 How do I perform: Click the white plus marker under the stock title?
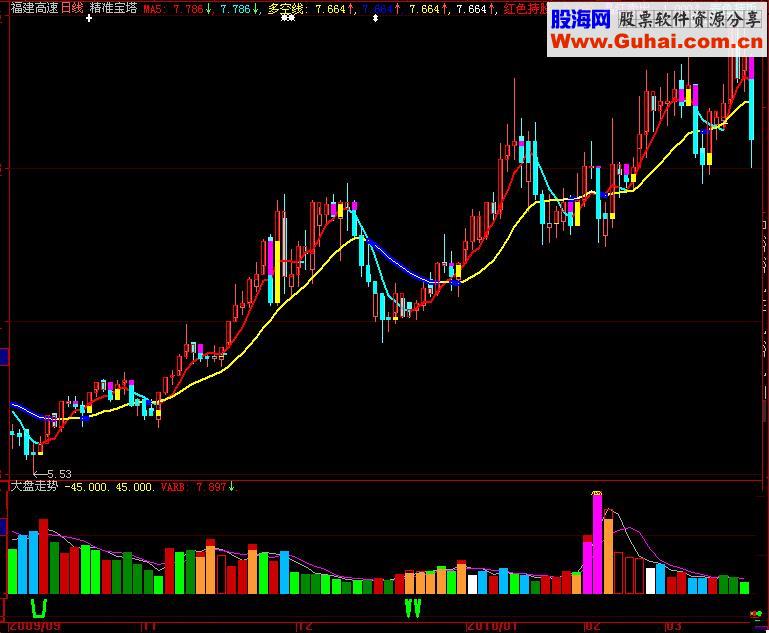89,18
